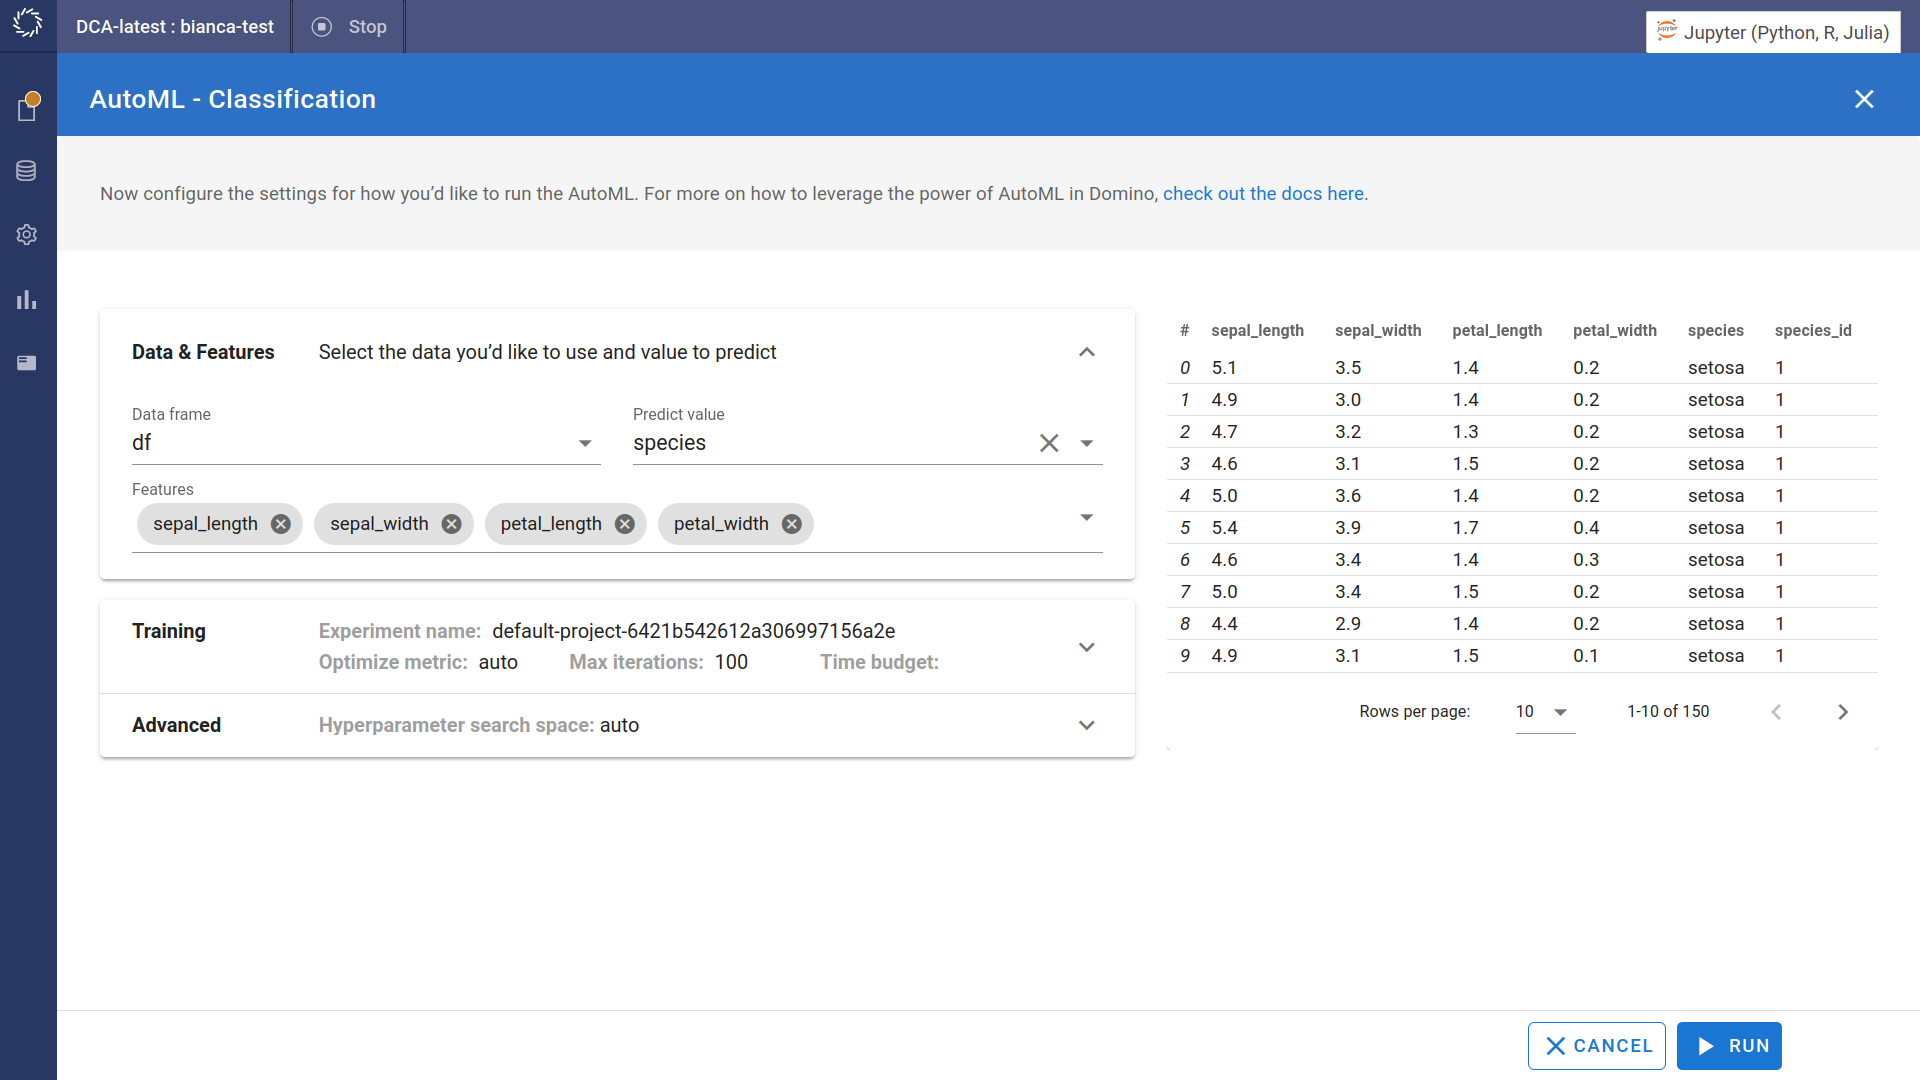Click the RUN button

1729,1046
